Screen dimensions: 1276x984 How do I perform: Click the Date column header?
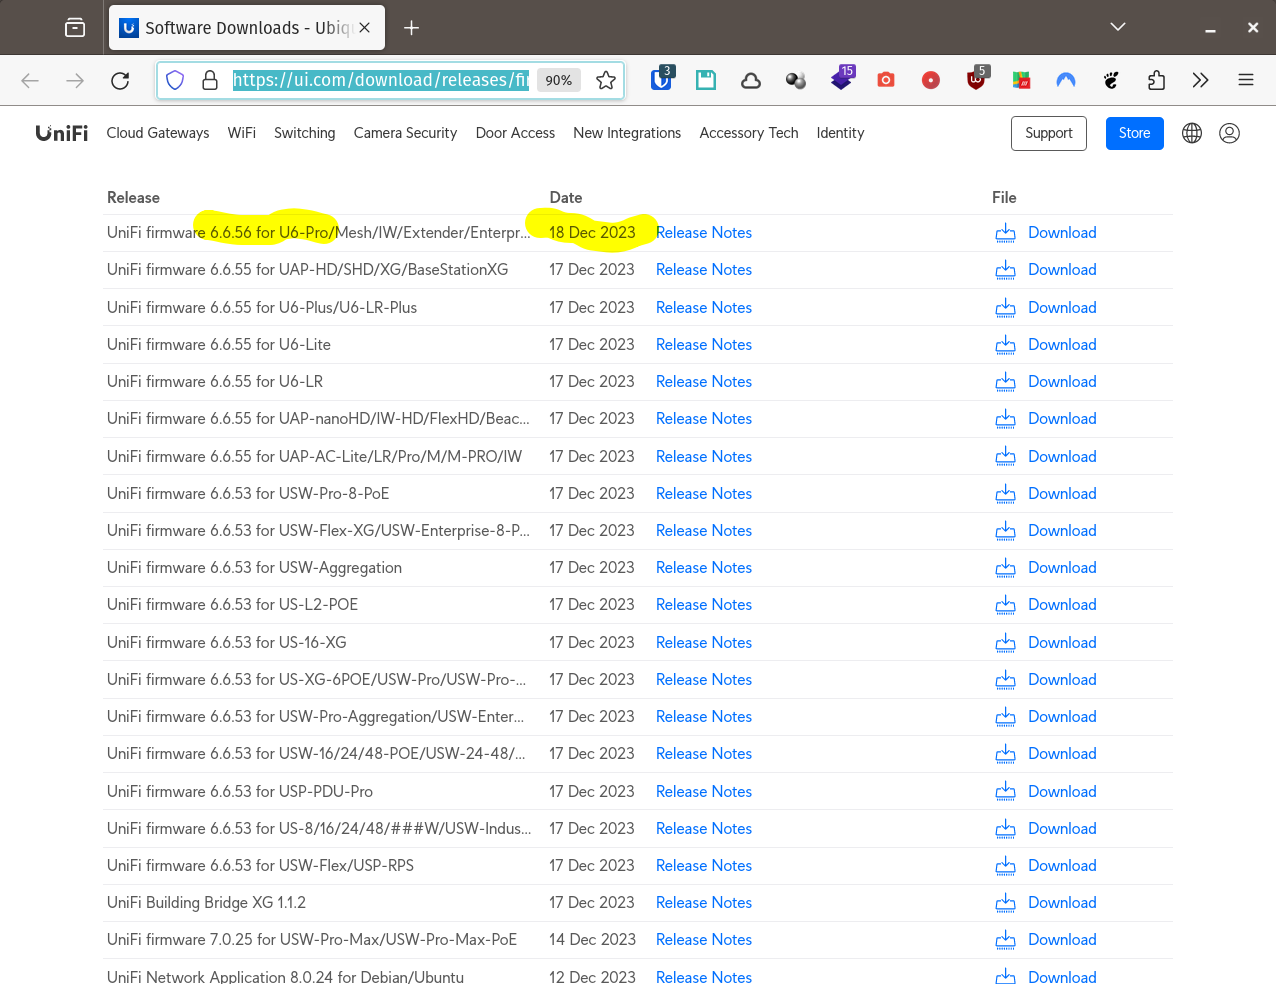point(566,198)
